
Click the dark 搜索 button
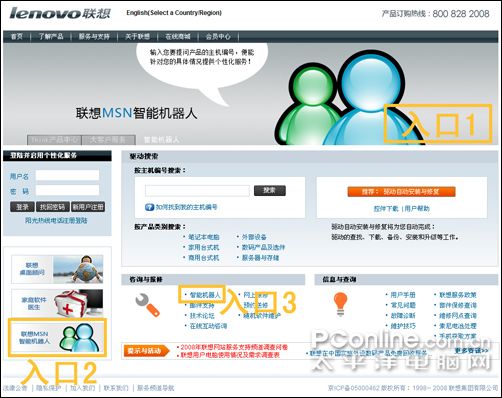(x=270, y=190)
